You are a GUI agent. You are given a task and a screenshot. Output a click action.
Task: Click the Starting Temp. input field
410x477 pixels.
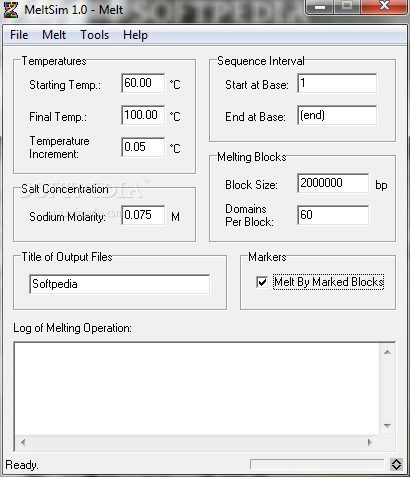[x=143, y=83]
